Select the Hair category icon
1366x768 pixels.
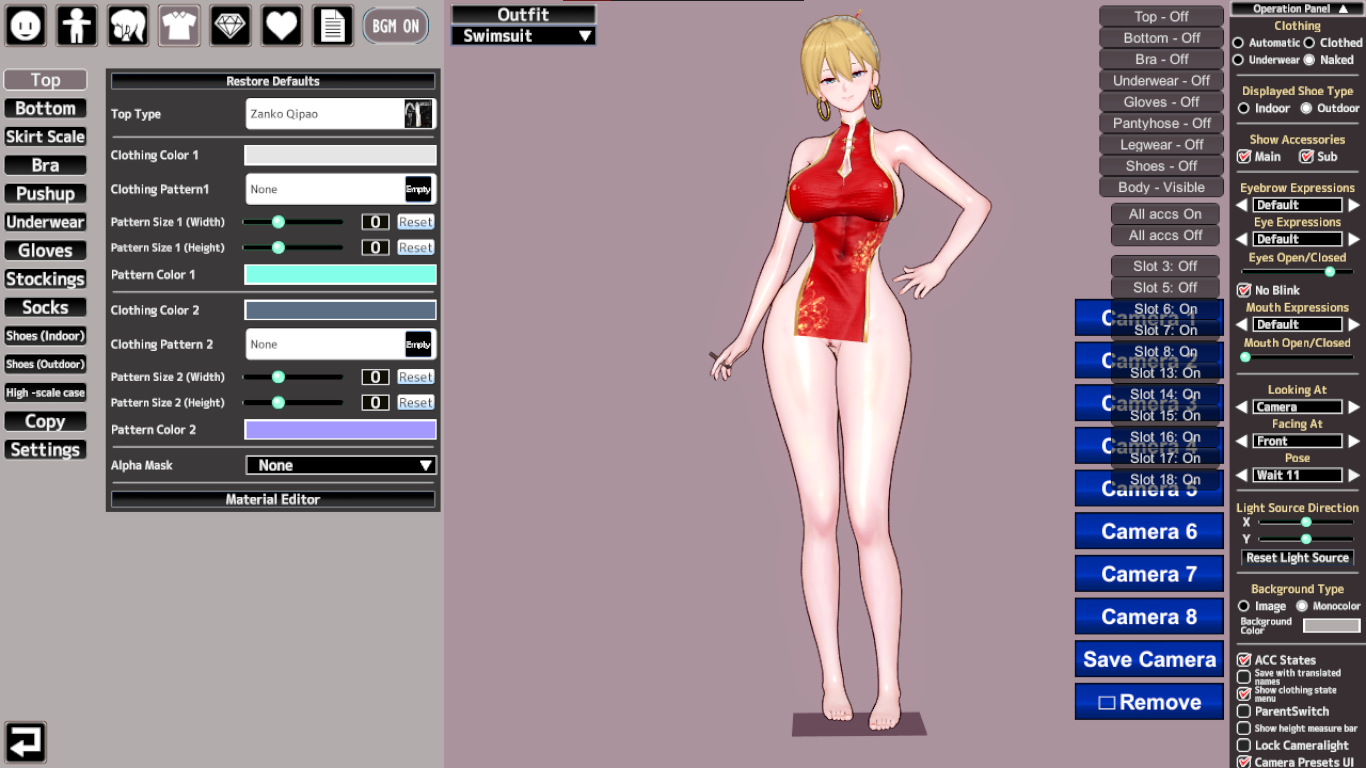(x=128, y=26)
